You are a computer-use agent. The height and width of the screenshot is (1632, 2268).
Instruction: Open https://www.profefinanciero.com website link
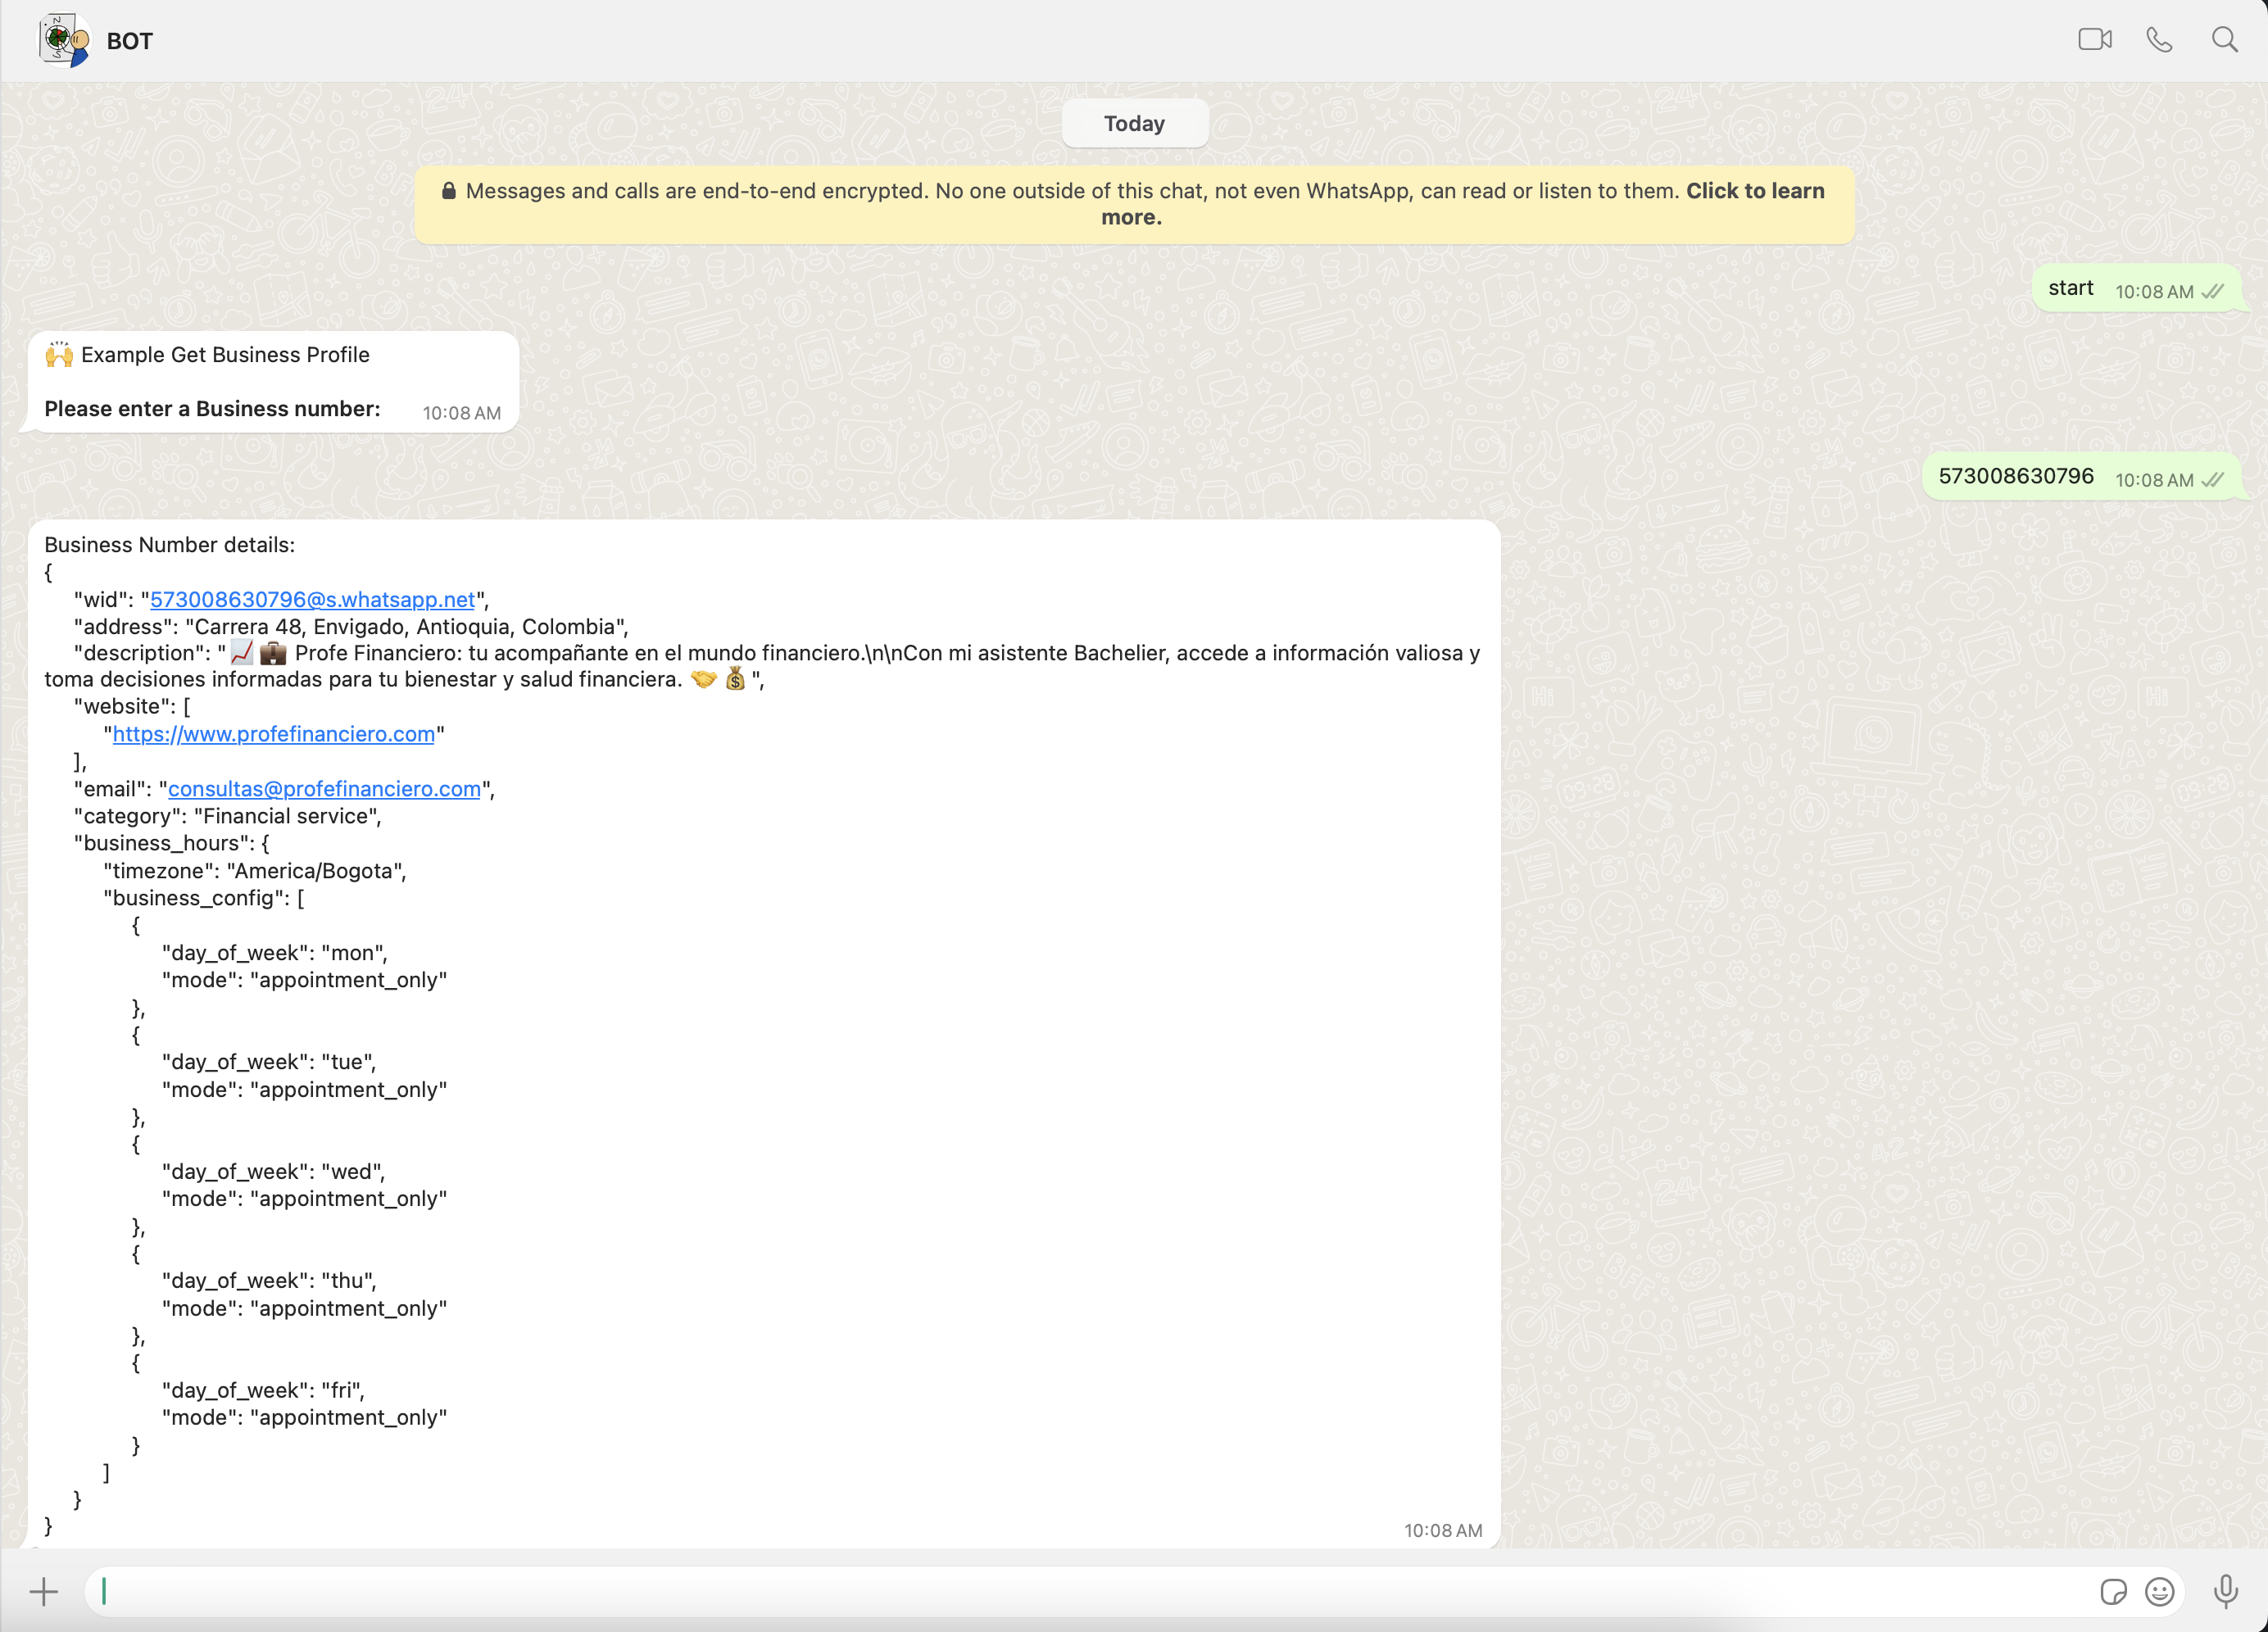(273, 734)
